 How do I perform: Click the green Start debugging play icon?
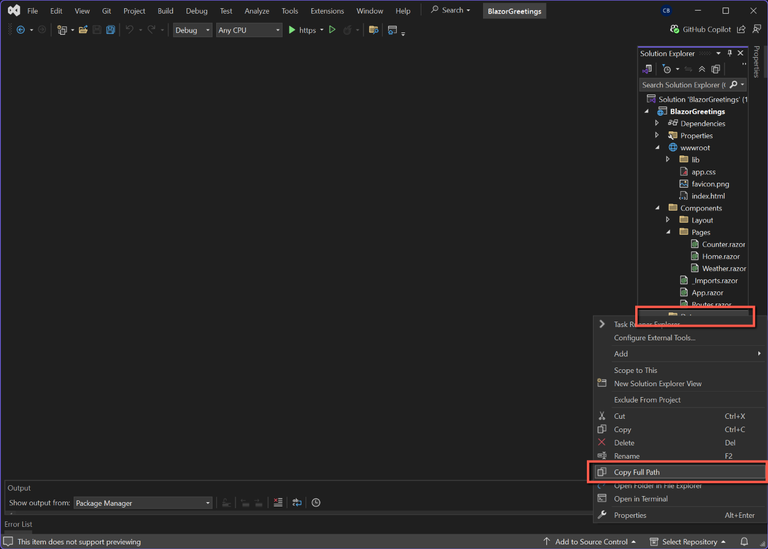tap(292, 30)
